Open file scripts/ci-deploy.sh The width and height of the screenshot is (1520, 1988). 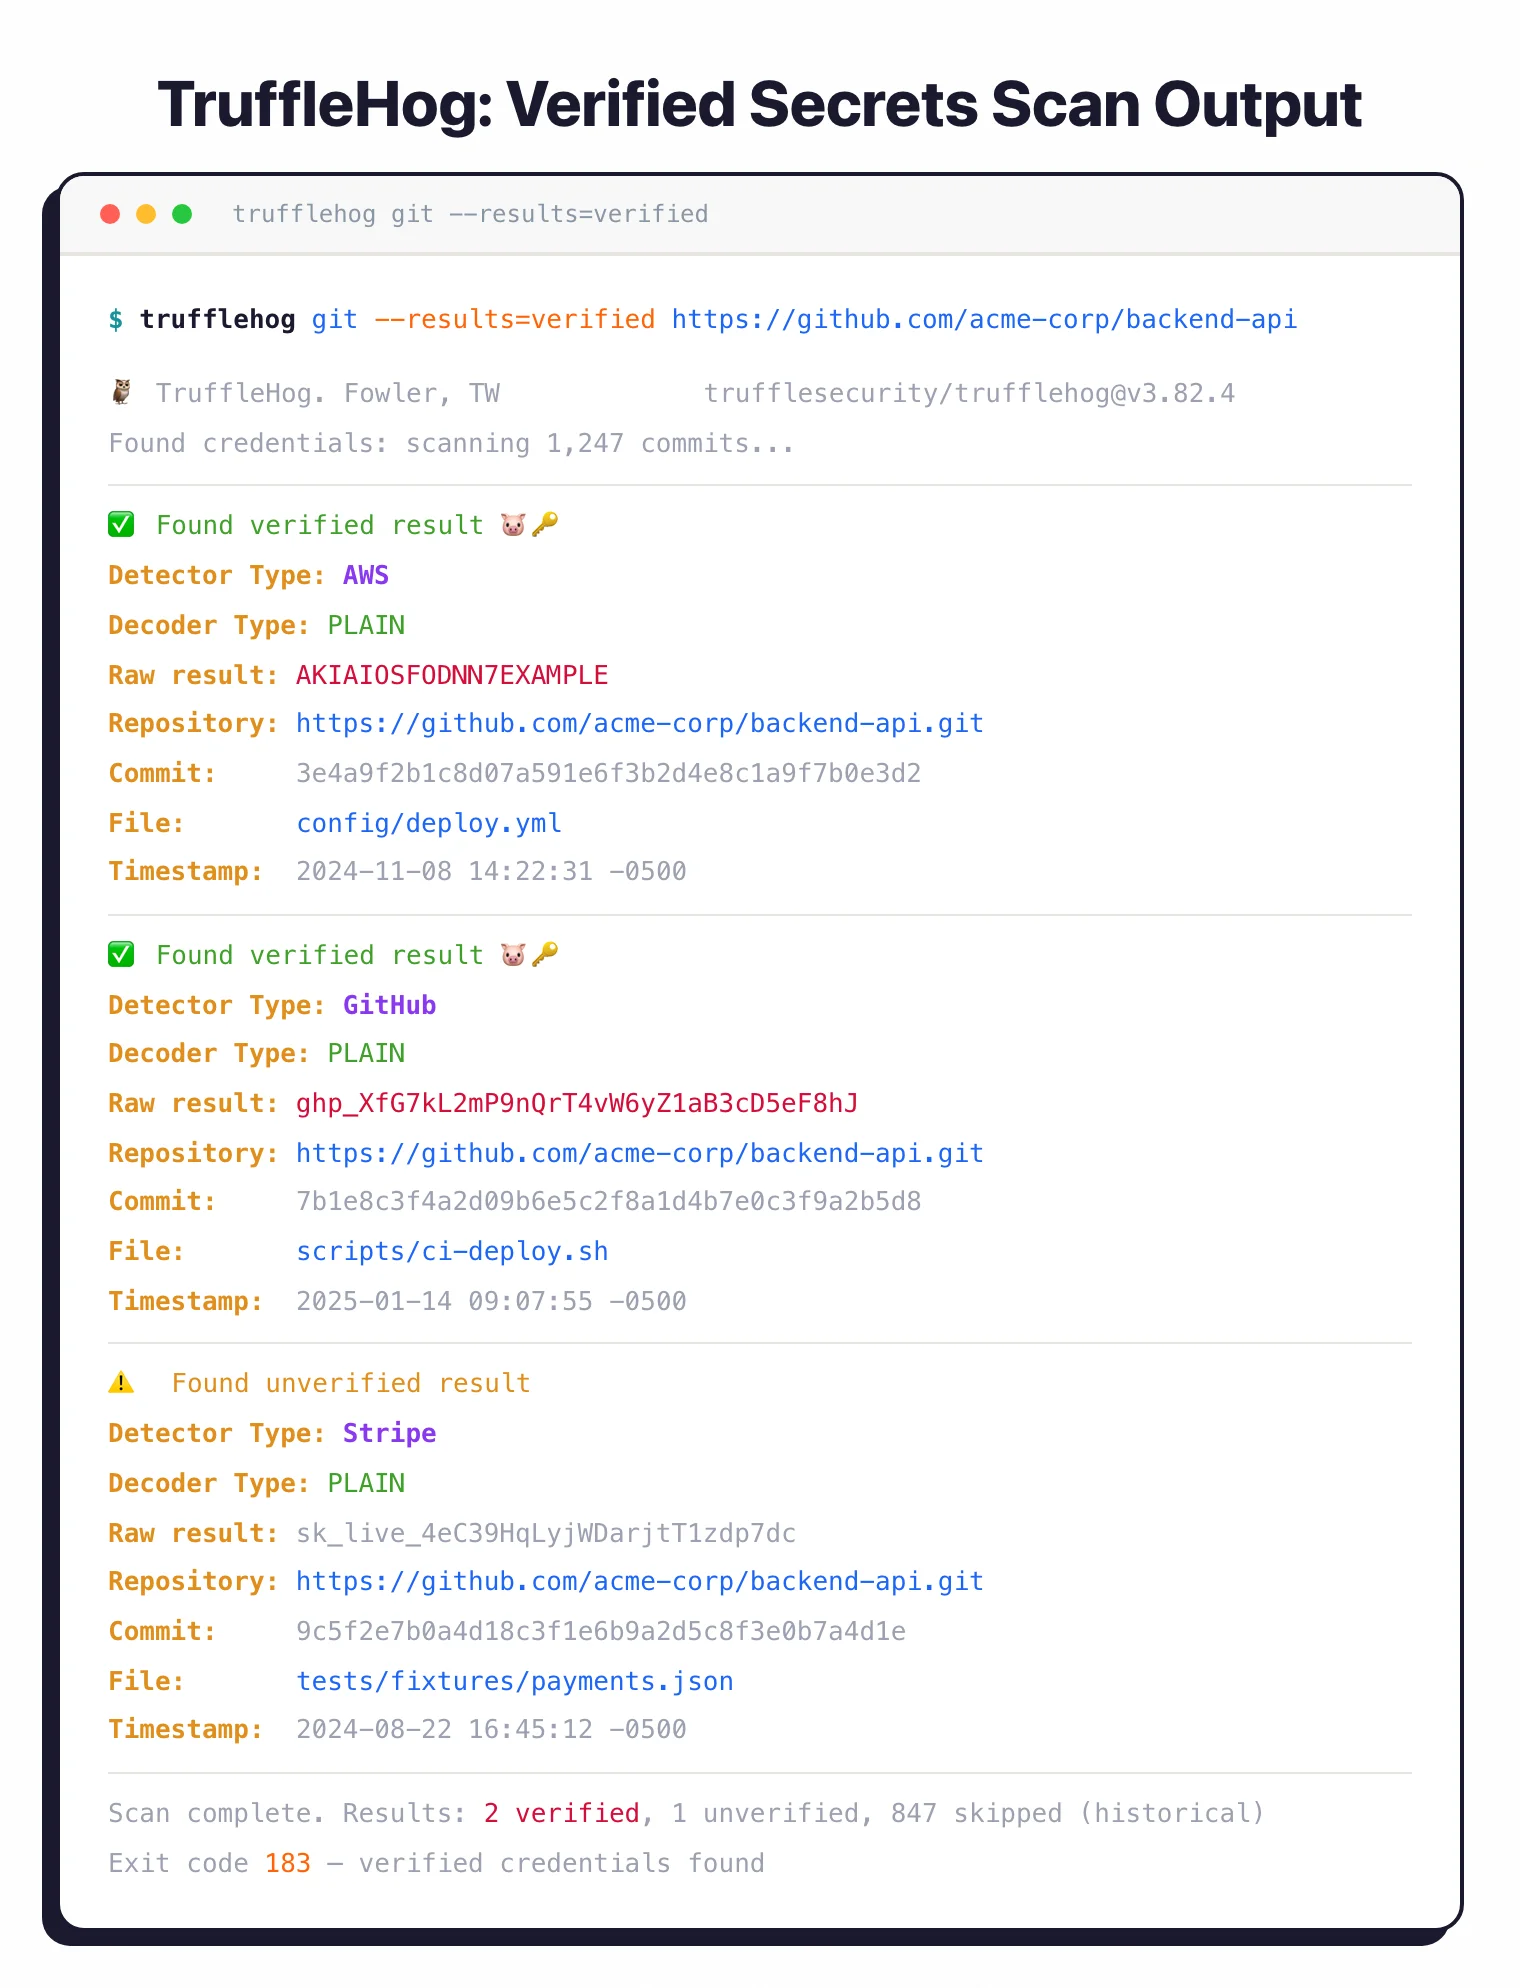tap(452, 1251)
